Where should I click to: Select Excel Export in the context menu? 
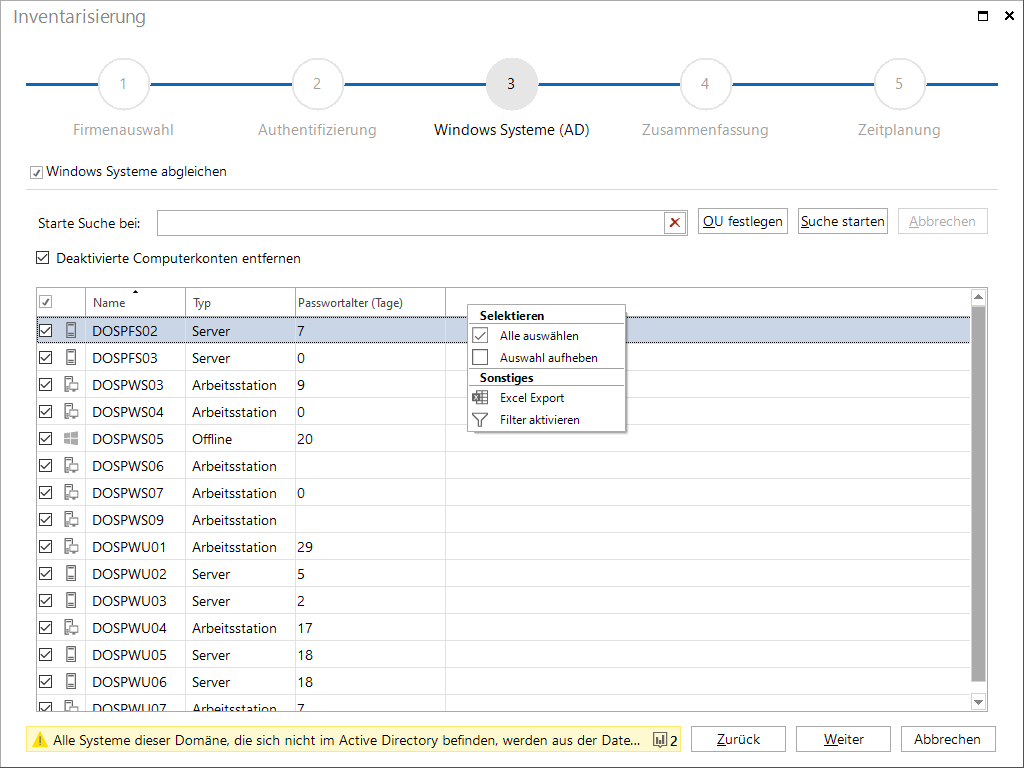547,398
